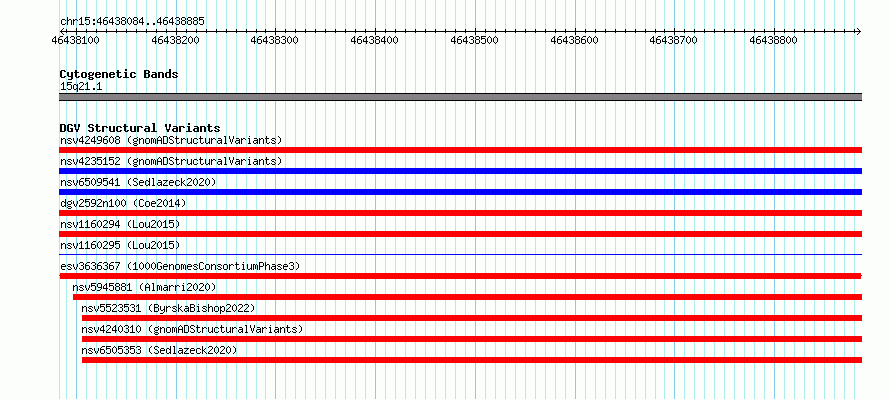Screen dimensions: 890x399
Task: Select the red bar under nsv6505353
Action: coord(472,360)
